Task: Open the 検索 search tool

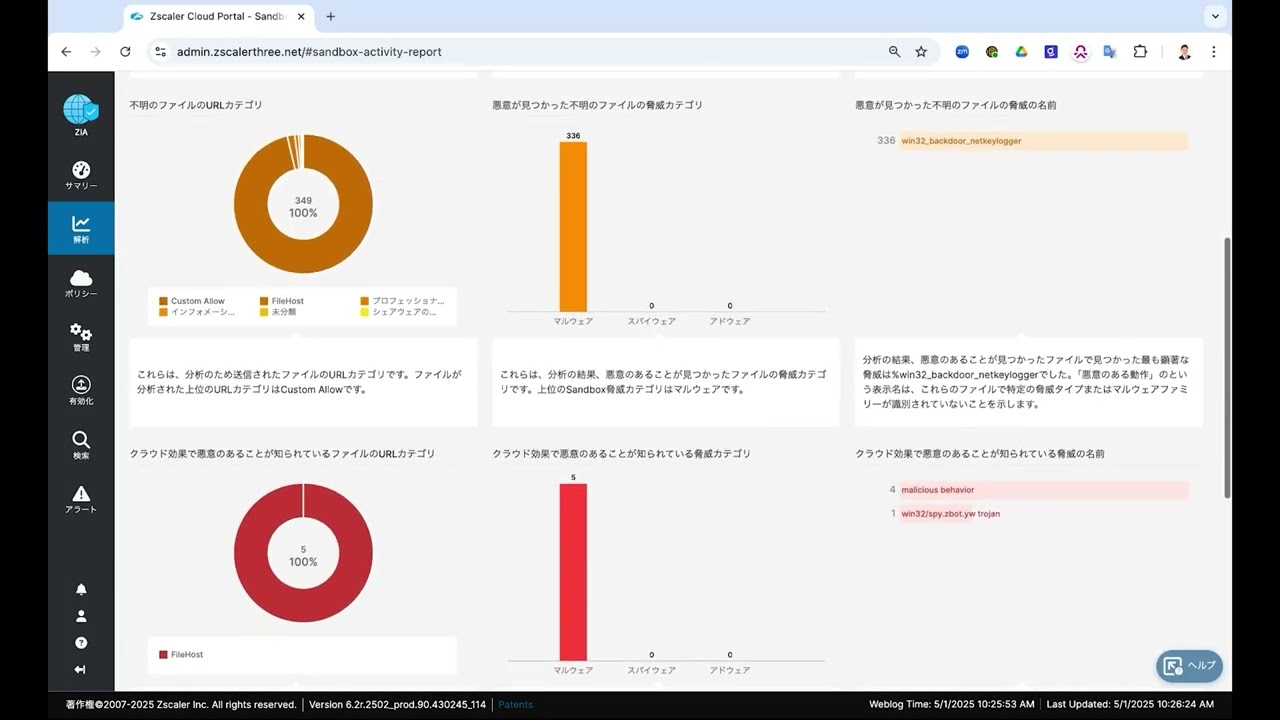Action: click(80, 444)
